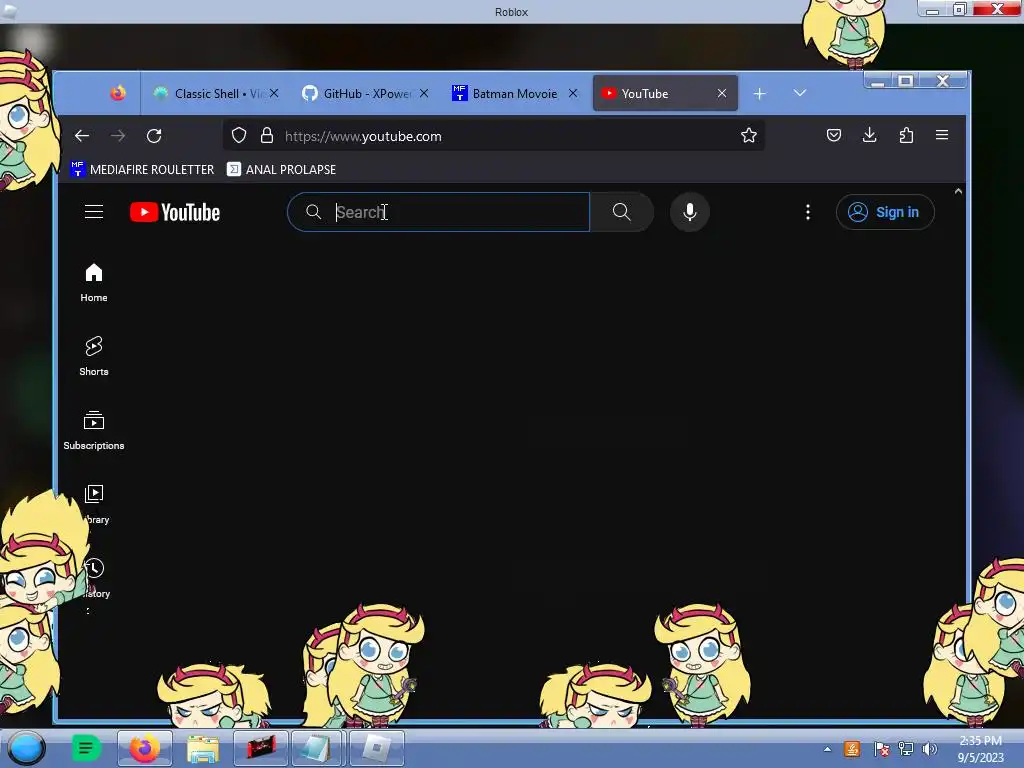Click the YouTube search magnifier button
Viewport: 1024px width, 768px height.
621,212
